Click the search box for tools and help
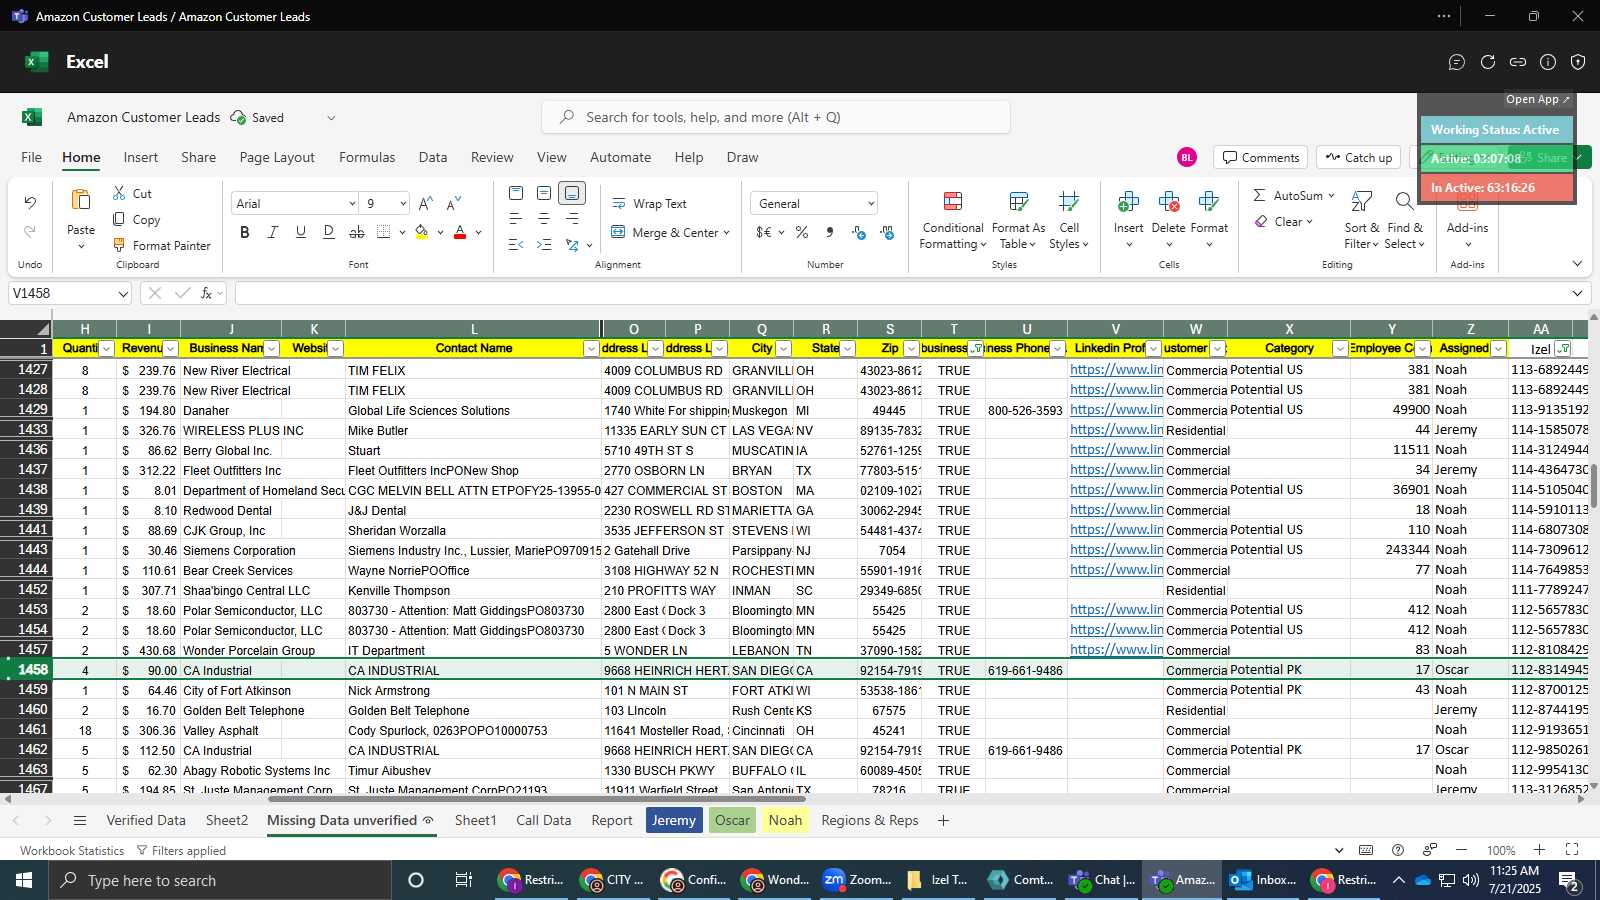 click(x=776, y=117)
